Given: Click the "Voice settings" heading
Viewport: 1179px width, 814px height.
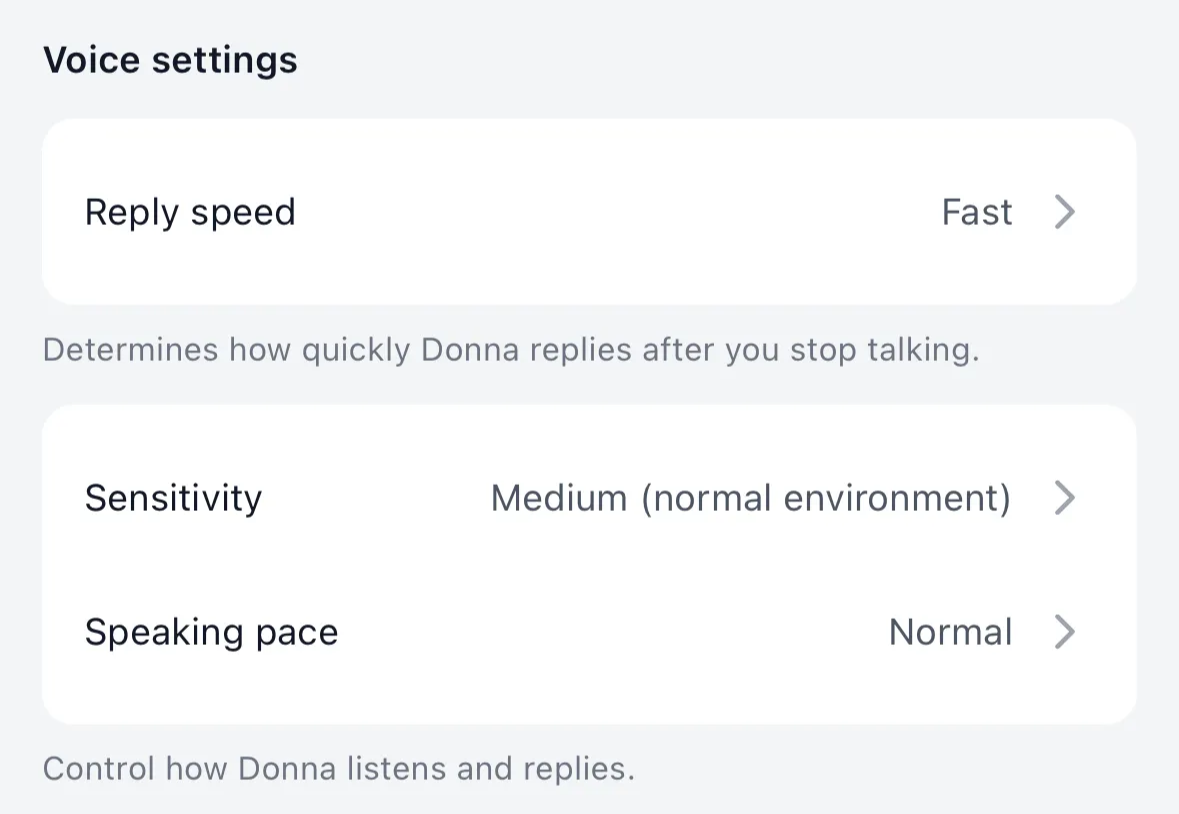Looking at the screenshot, I should click(170, 60).
